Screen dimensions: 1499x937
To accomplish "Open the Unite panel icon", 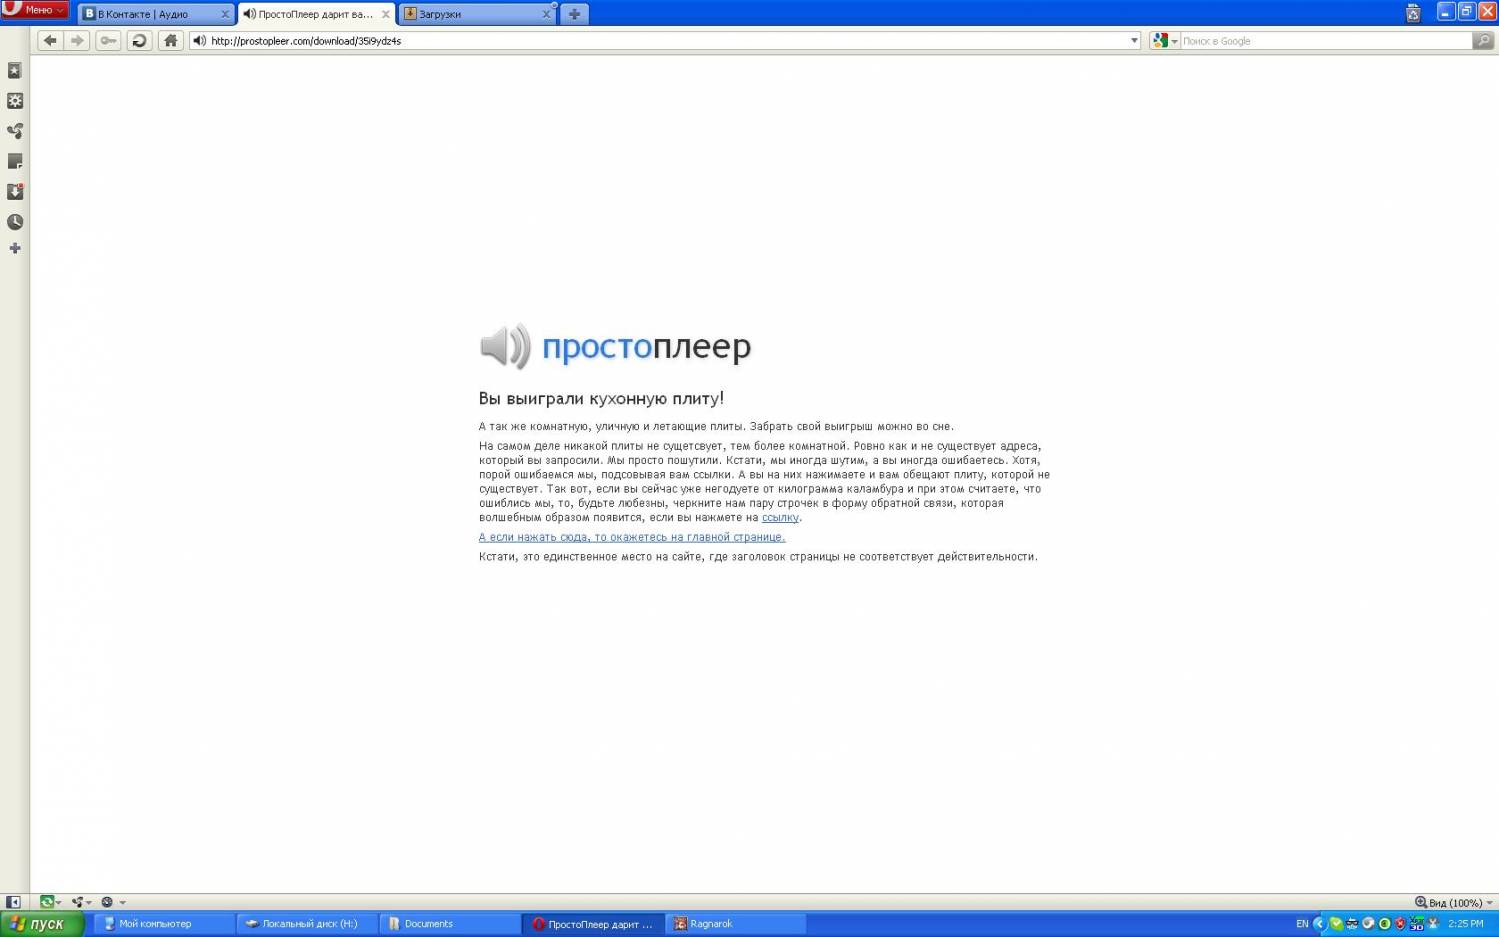I will (x=14, y=131).
